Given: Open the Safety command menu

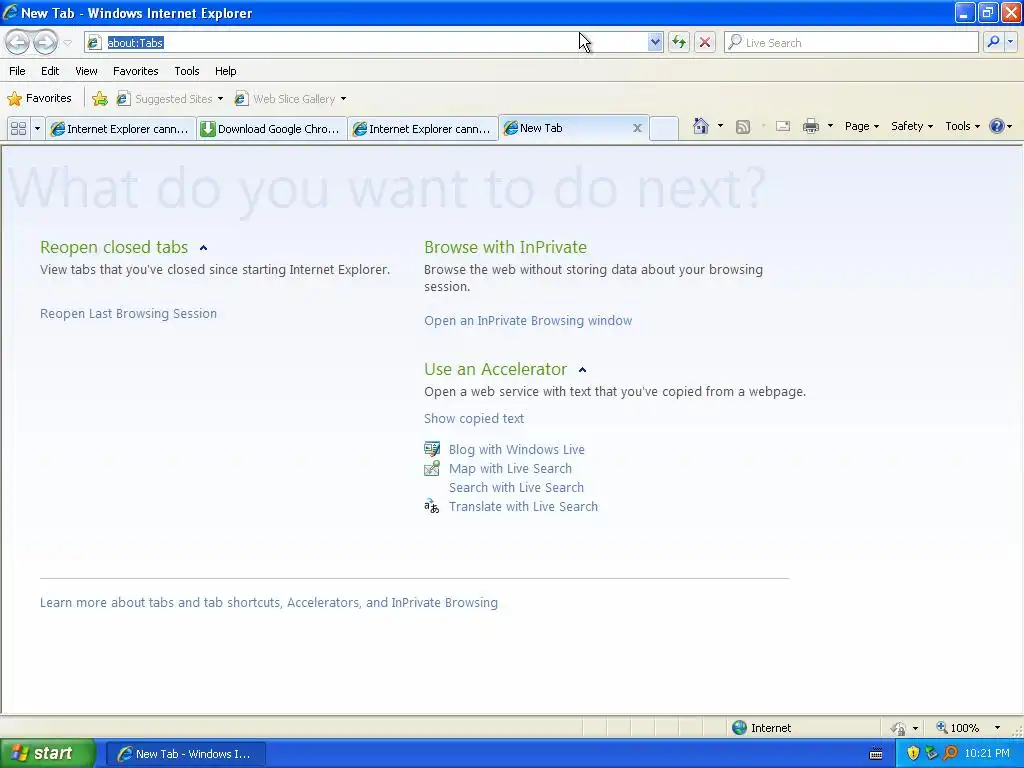Looking at the screenshot, I should [912, 126].
